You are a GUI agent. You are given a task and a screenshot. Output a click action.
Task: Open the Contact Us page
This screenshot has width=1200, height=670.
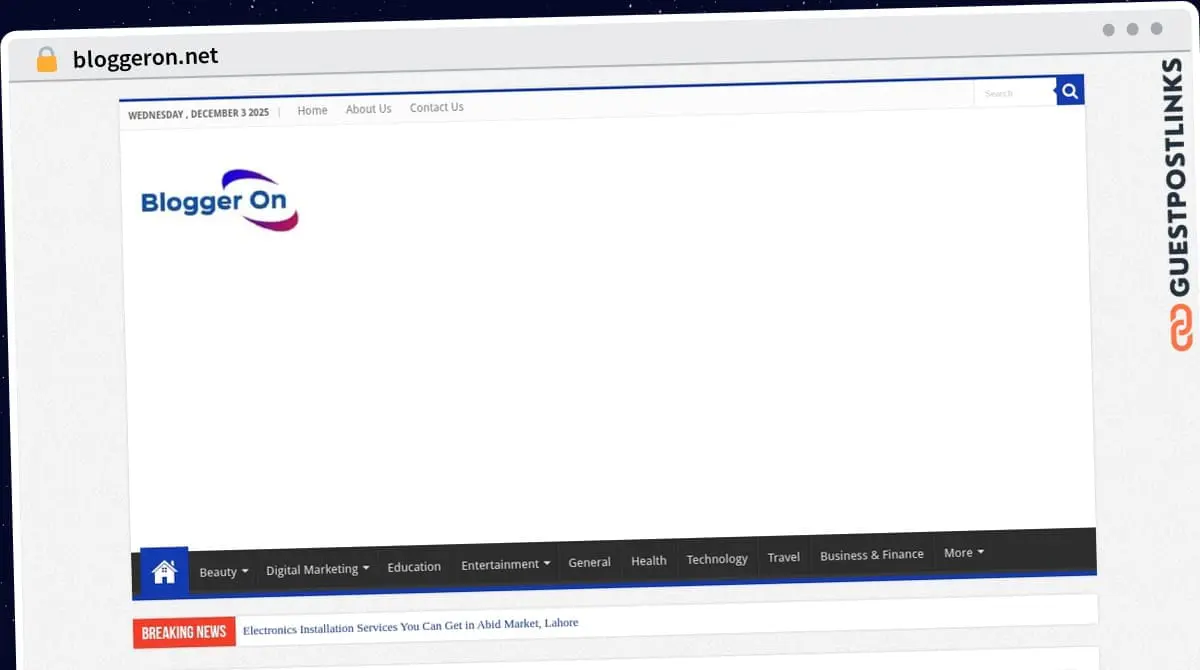(x=436, y=107)
